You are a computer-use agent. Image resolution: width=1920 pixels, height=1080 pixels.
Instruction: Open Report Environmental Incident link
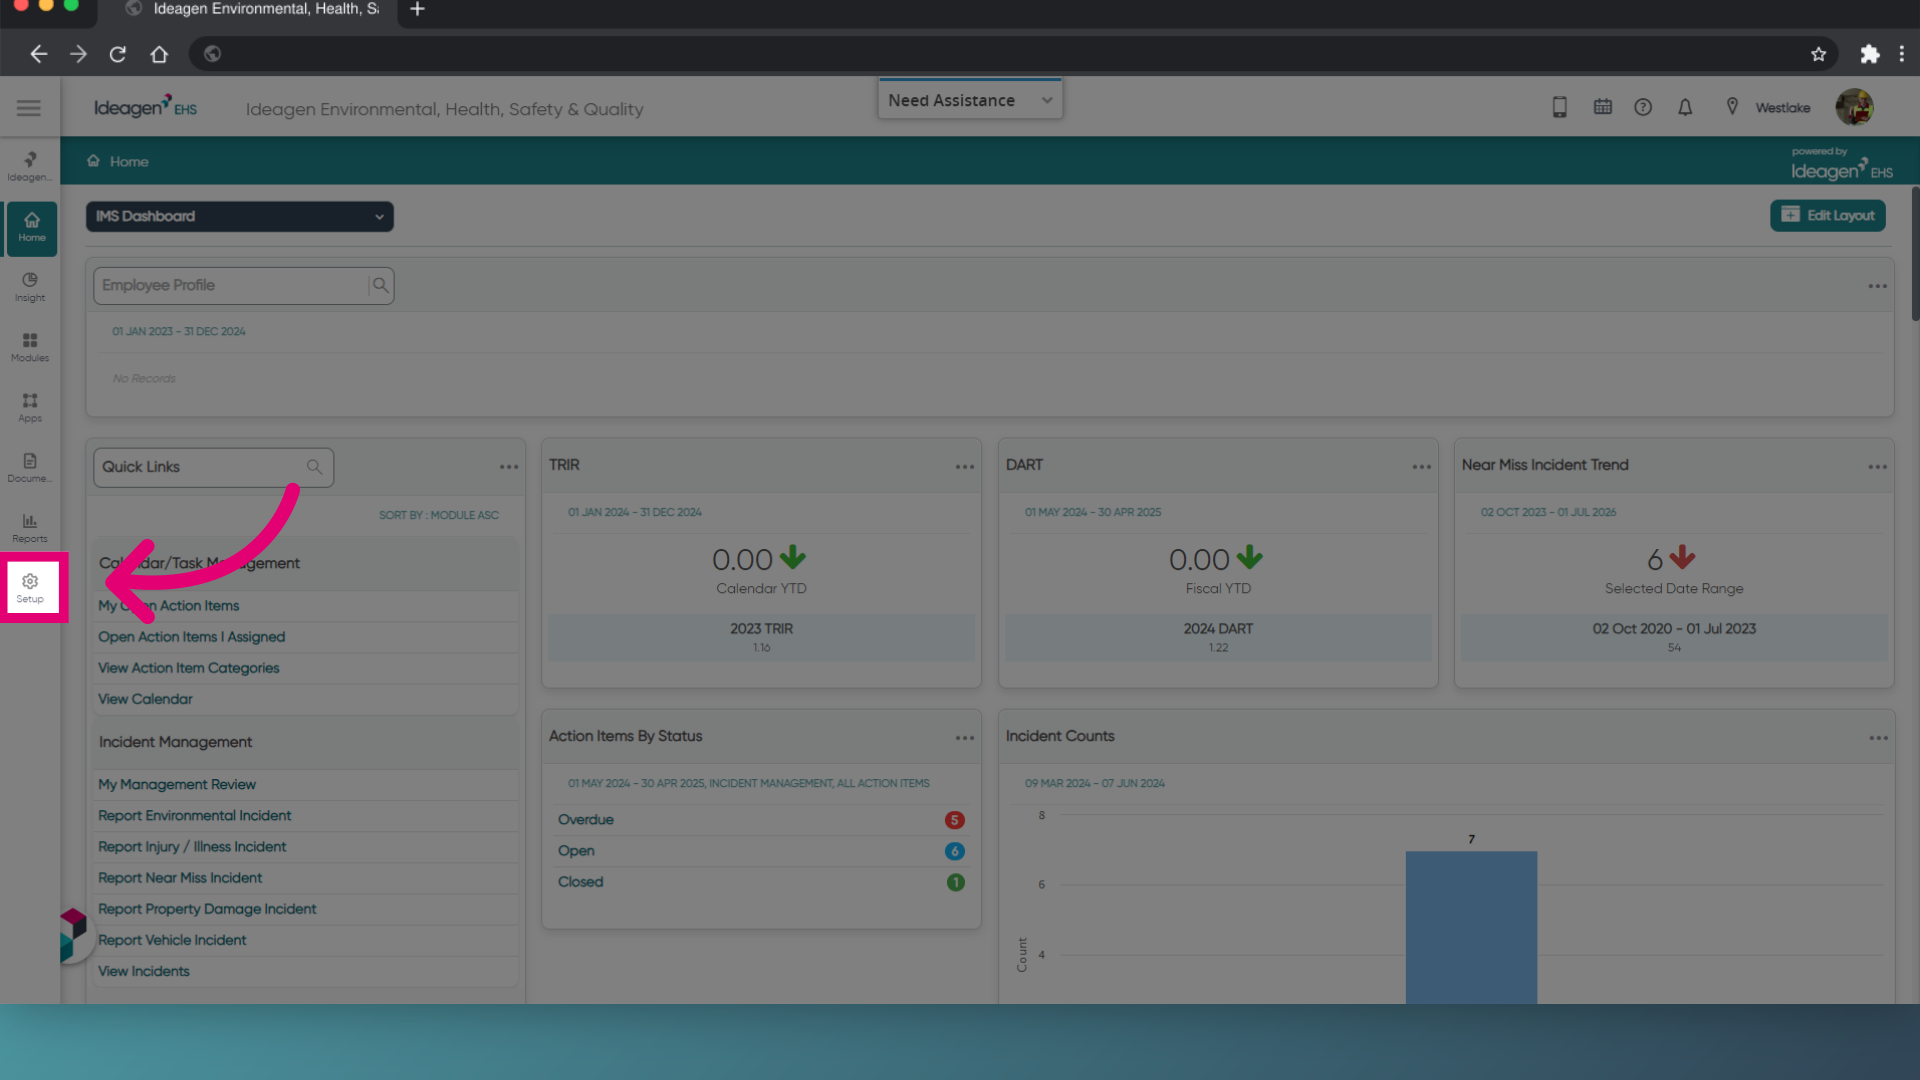tap(194, 816)
